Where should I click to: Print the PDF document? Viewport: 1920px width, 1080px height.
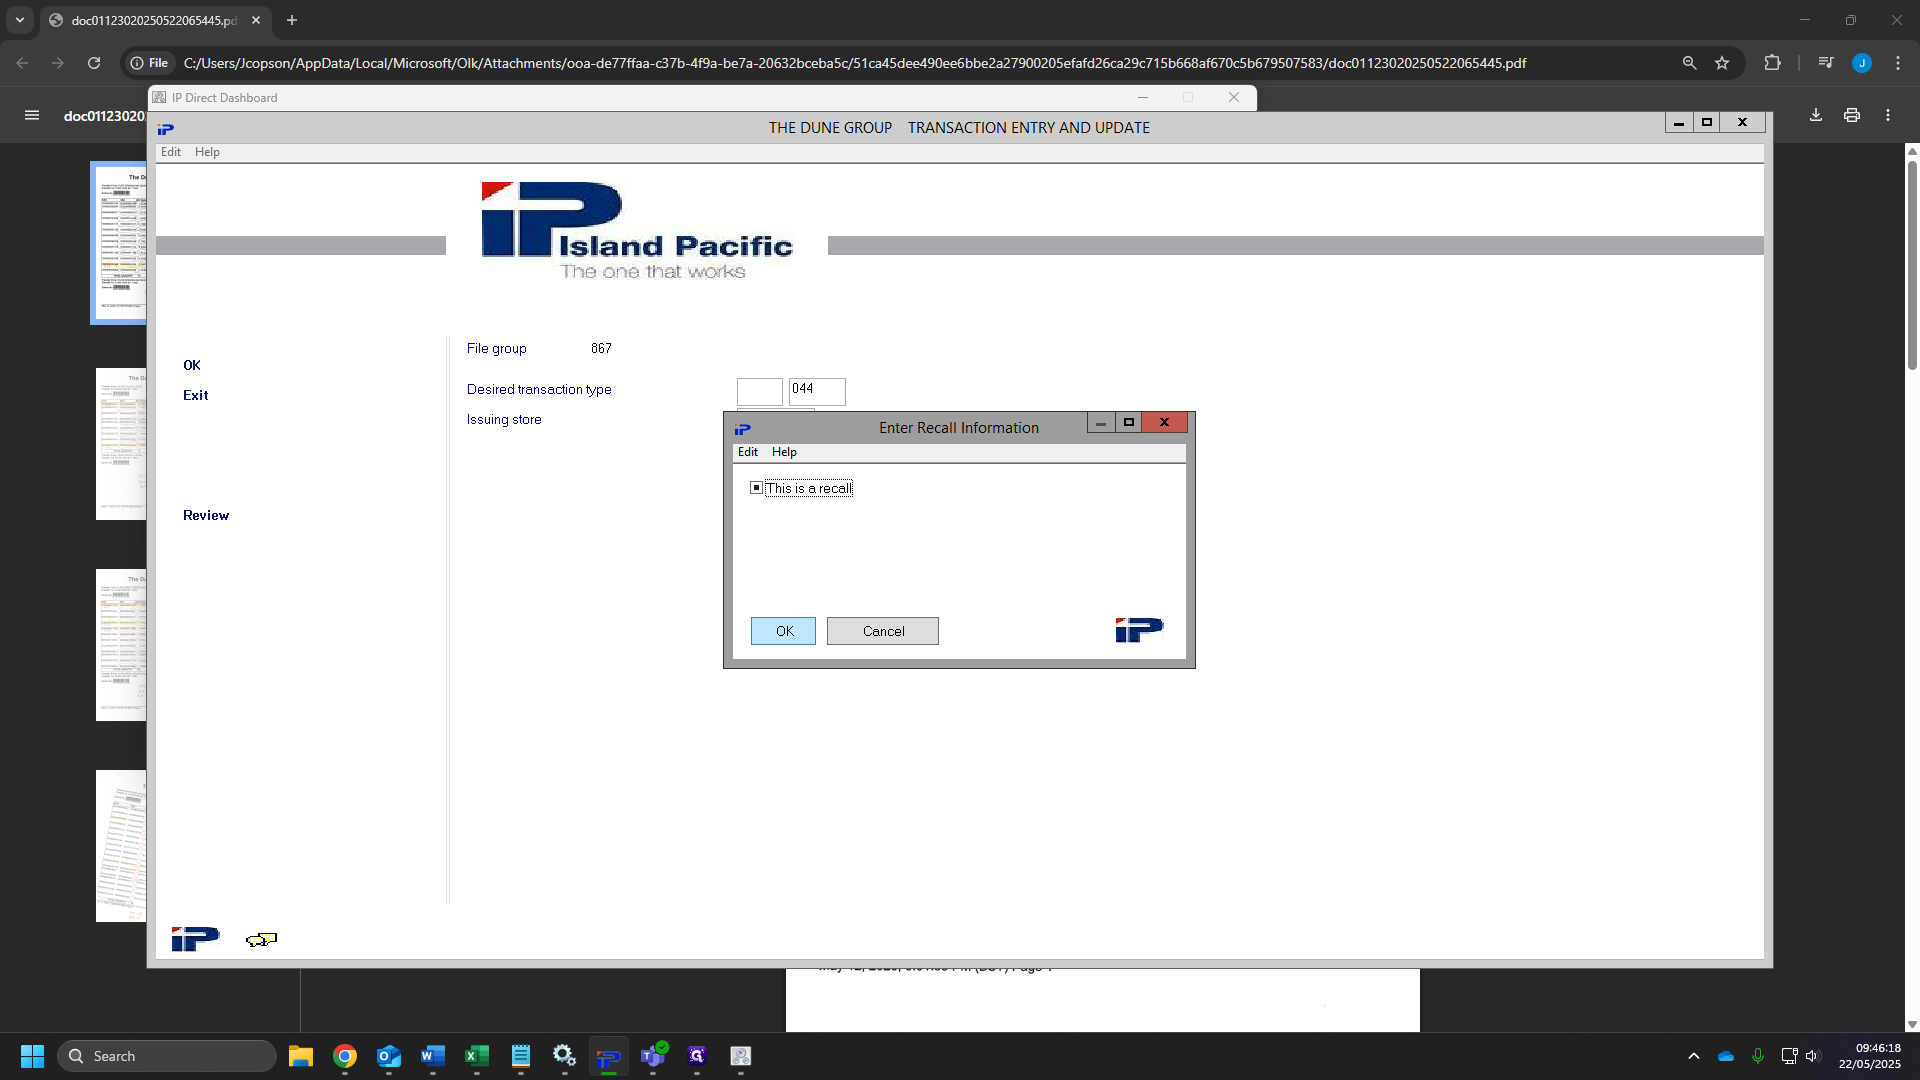pyautogui.click(x=1852, y=115)
